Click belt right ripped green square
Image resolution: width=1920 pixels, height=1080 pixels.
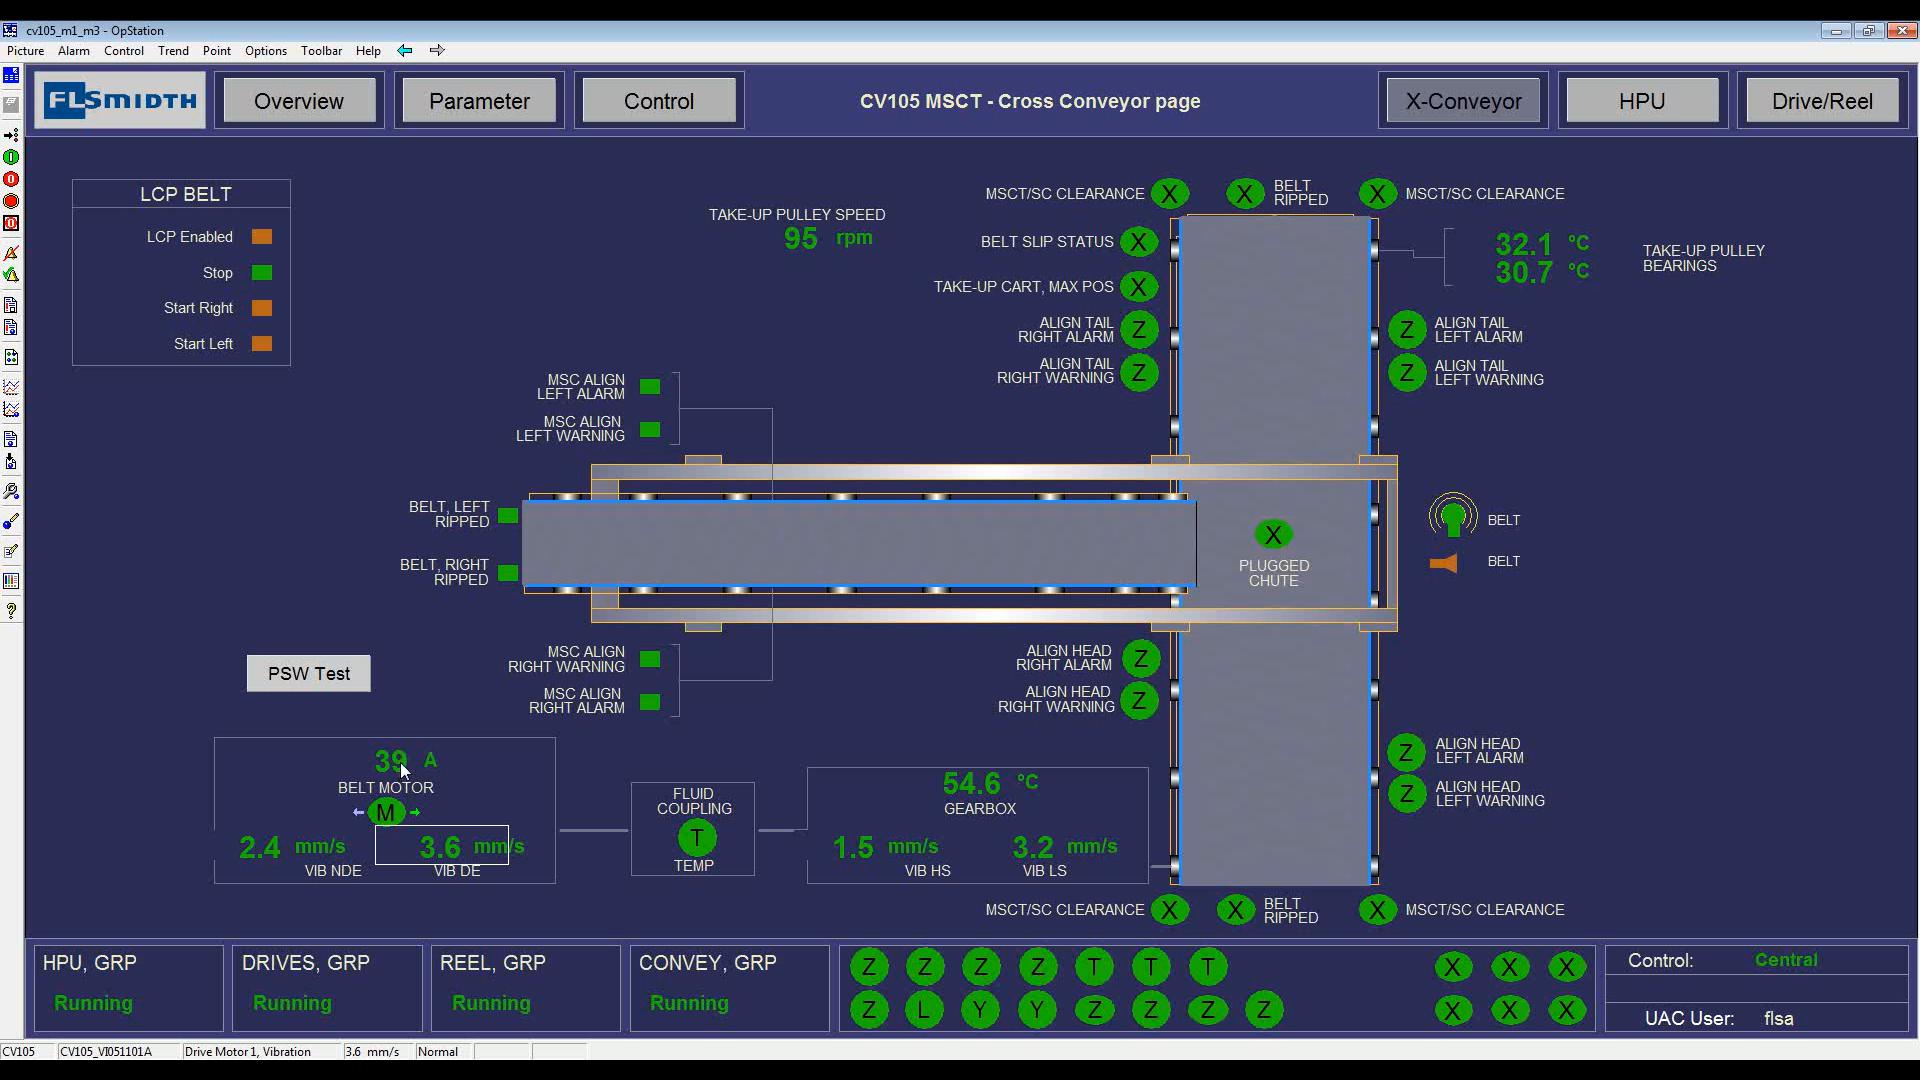coord(508,573)
